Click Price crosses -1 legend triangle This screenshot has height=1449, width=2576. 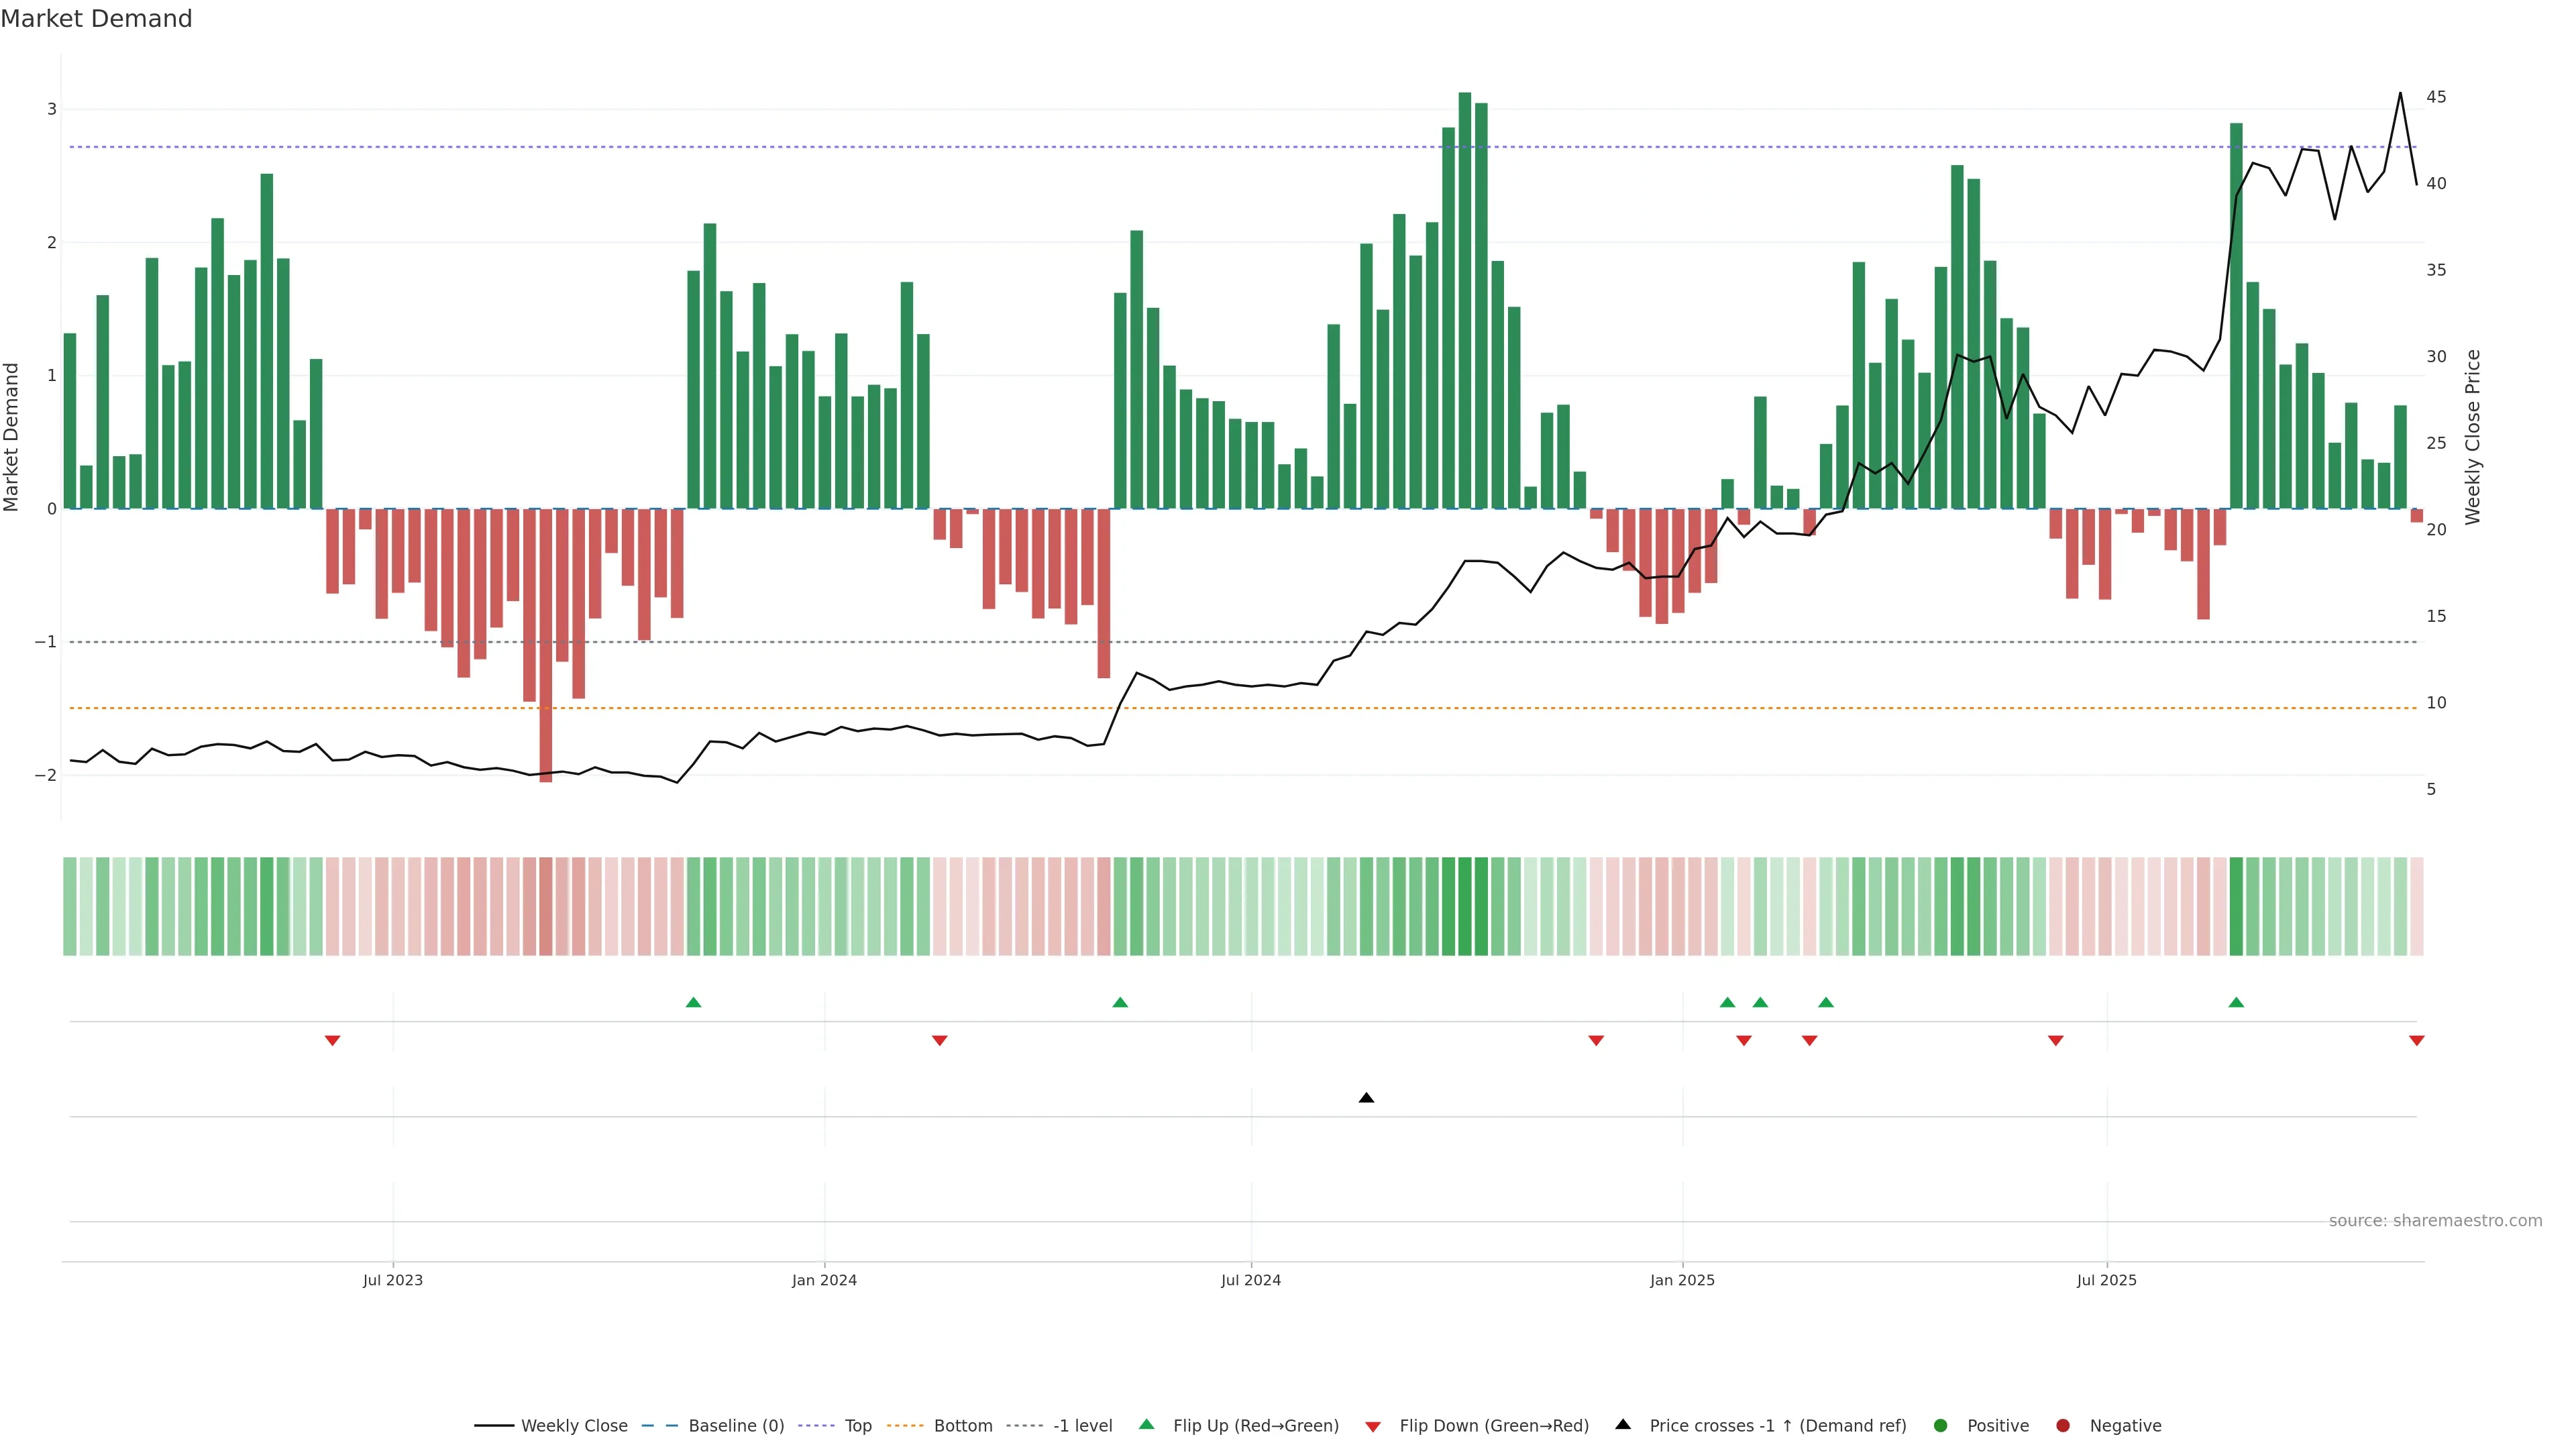pyautogui.click(x=1623, y=1425)
